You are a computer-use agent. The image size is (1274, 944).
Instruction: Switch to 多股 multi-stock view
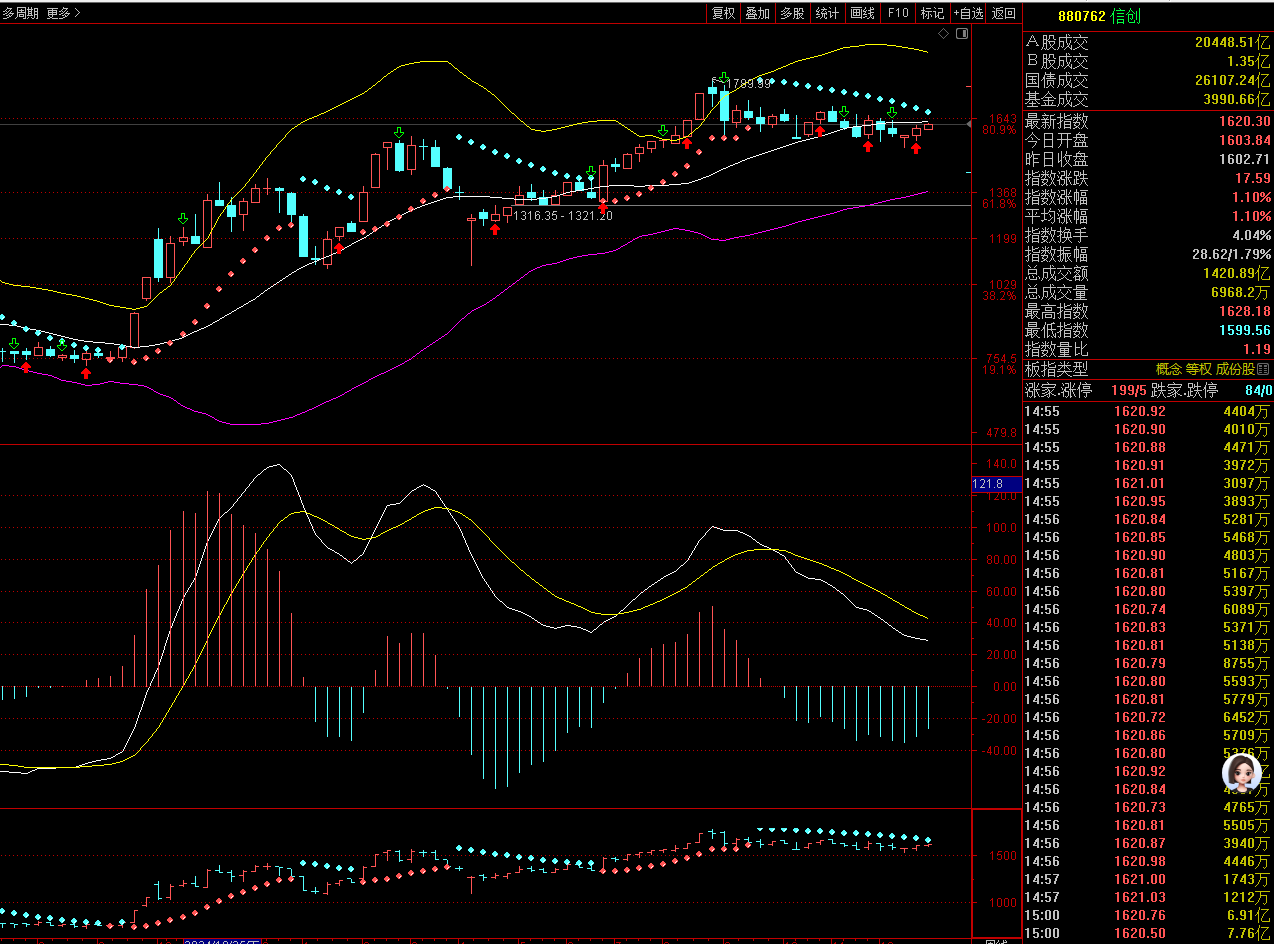click(792, 13)
